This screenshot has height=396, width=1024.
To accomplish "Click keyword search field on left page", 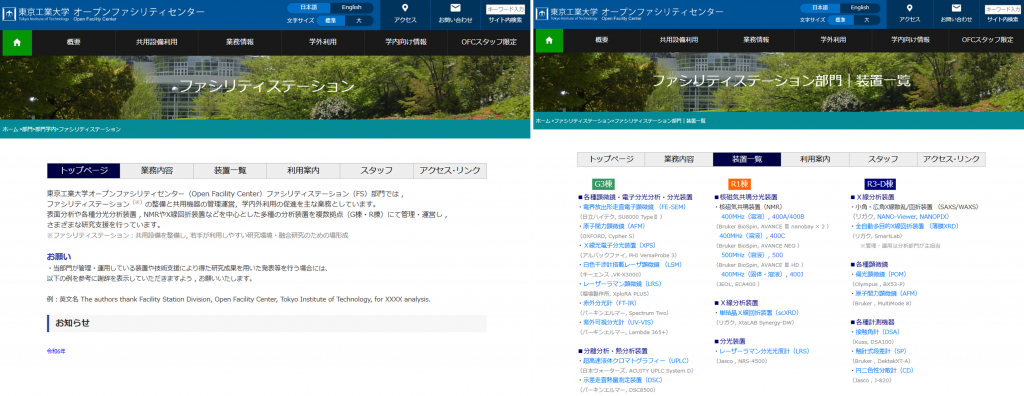I will coord(505,9).
